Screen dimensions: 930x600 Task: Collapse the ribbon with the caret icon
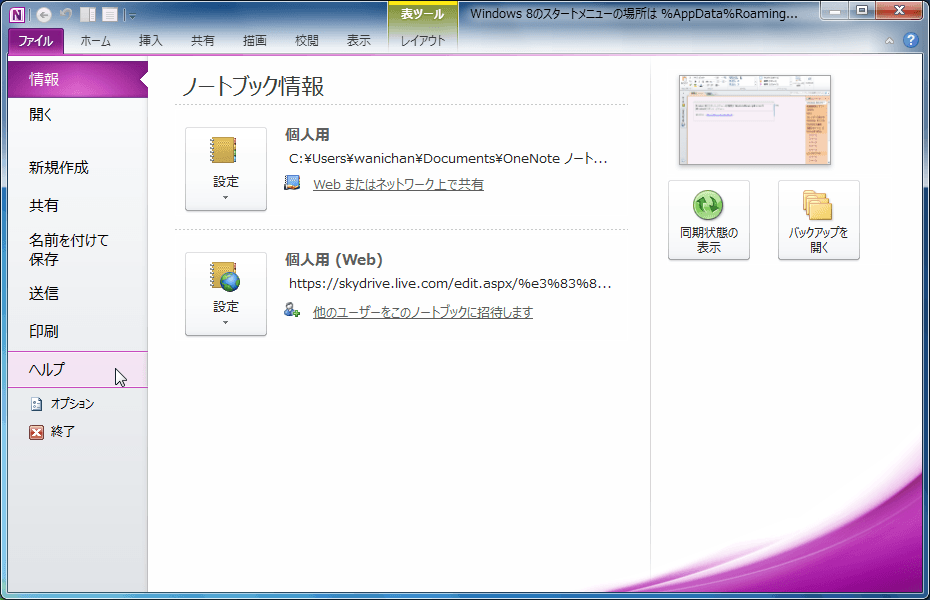coord(889,40)
